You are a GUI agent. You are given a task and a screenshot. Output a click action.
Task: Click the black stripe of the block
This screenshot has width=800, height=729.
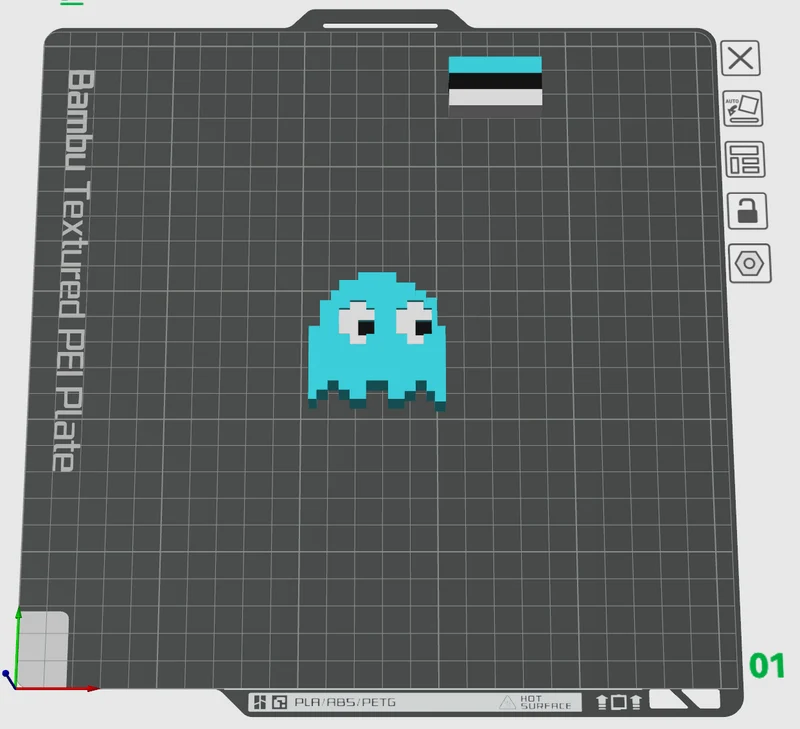[495, 81]
